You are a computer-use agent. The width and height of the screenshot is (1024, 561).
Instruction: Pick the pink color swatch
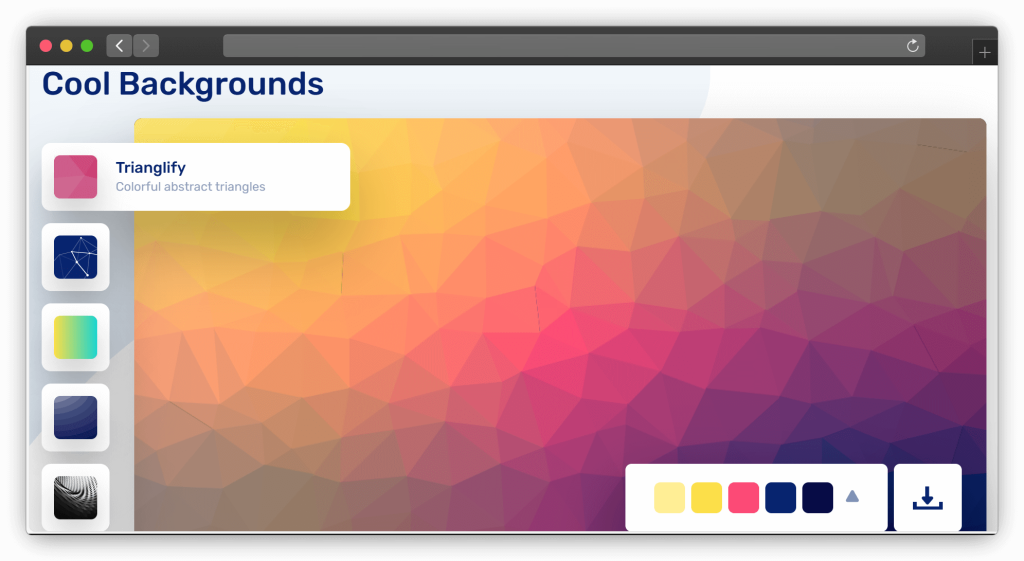pyautogui.click(x=744, y=497)
